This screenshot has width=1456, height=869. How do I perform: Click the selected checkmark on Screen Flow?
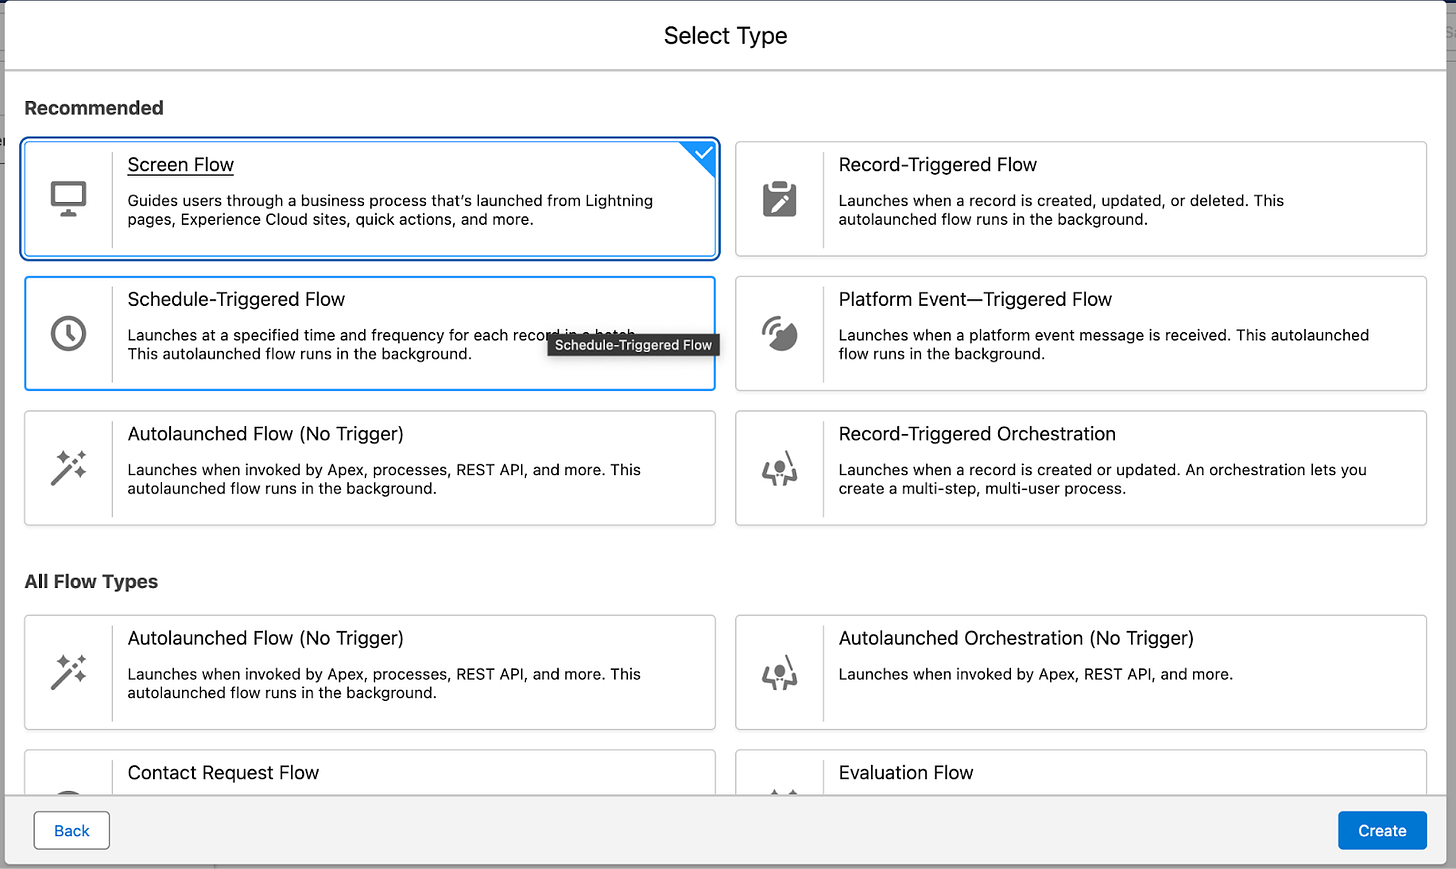click(703, 153)
